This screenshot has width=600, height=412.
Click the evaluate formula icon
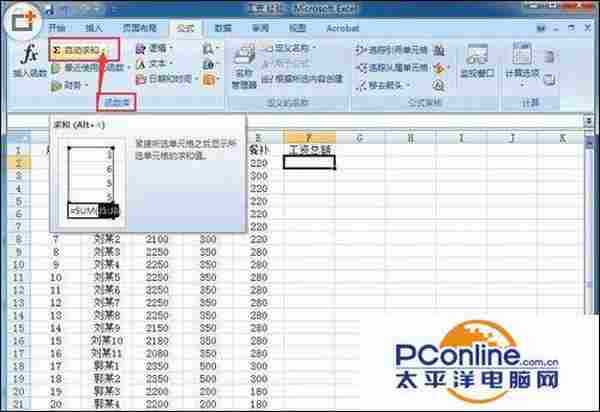pos(439,85)
